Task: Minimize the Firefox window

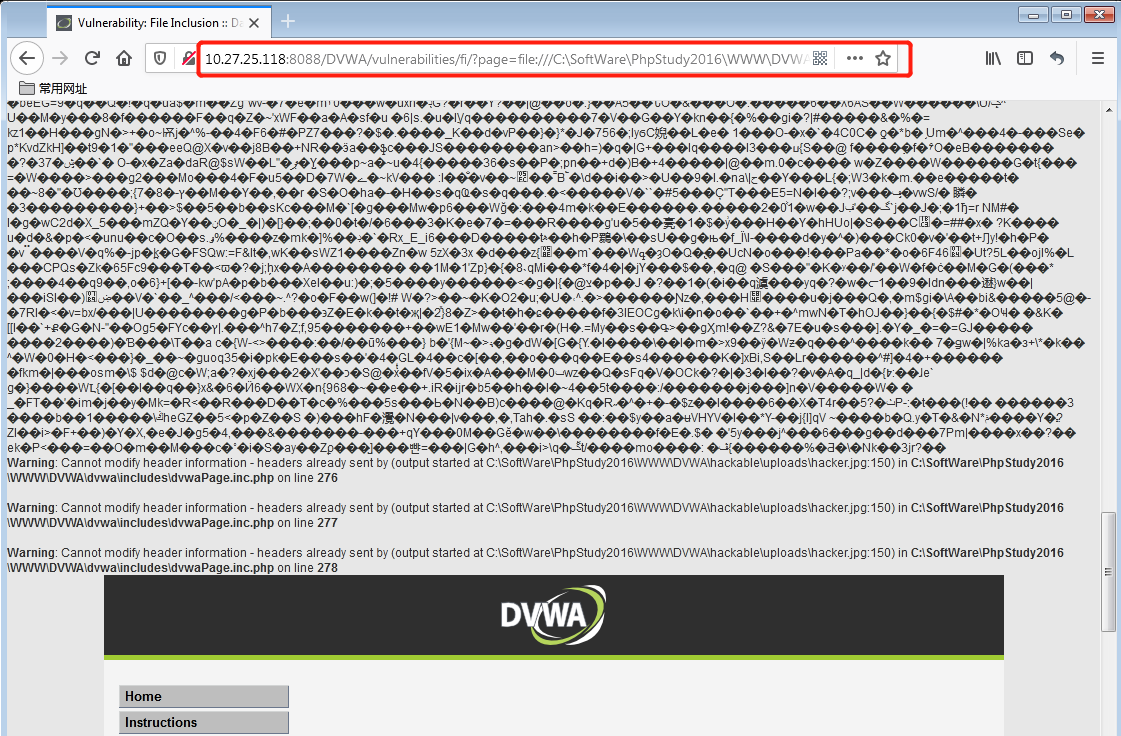Action: (1033, 14)
